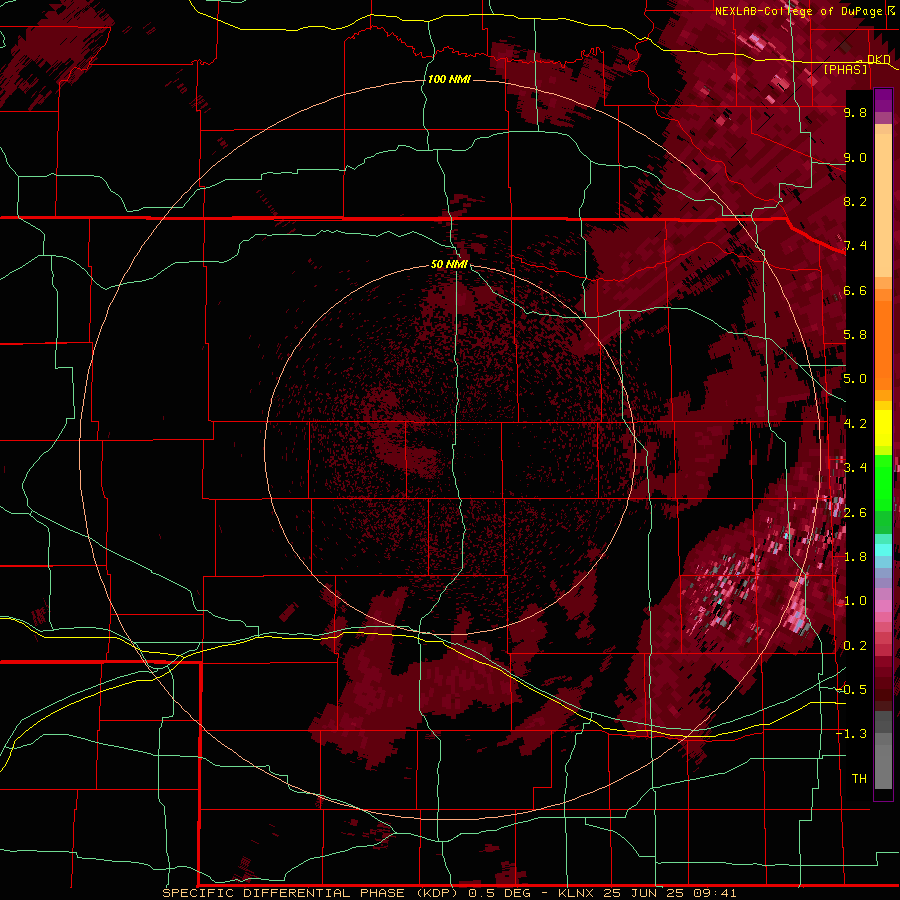Click the [PHAS] legend unit label
Image resolution: width=900 pixels, height=900 pixels.
coord(845,70)
